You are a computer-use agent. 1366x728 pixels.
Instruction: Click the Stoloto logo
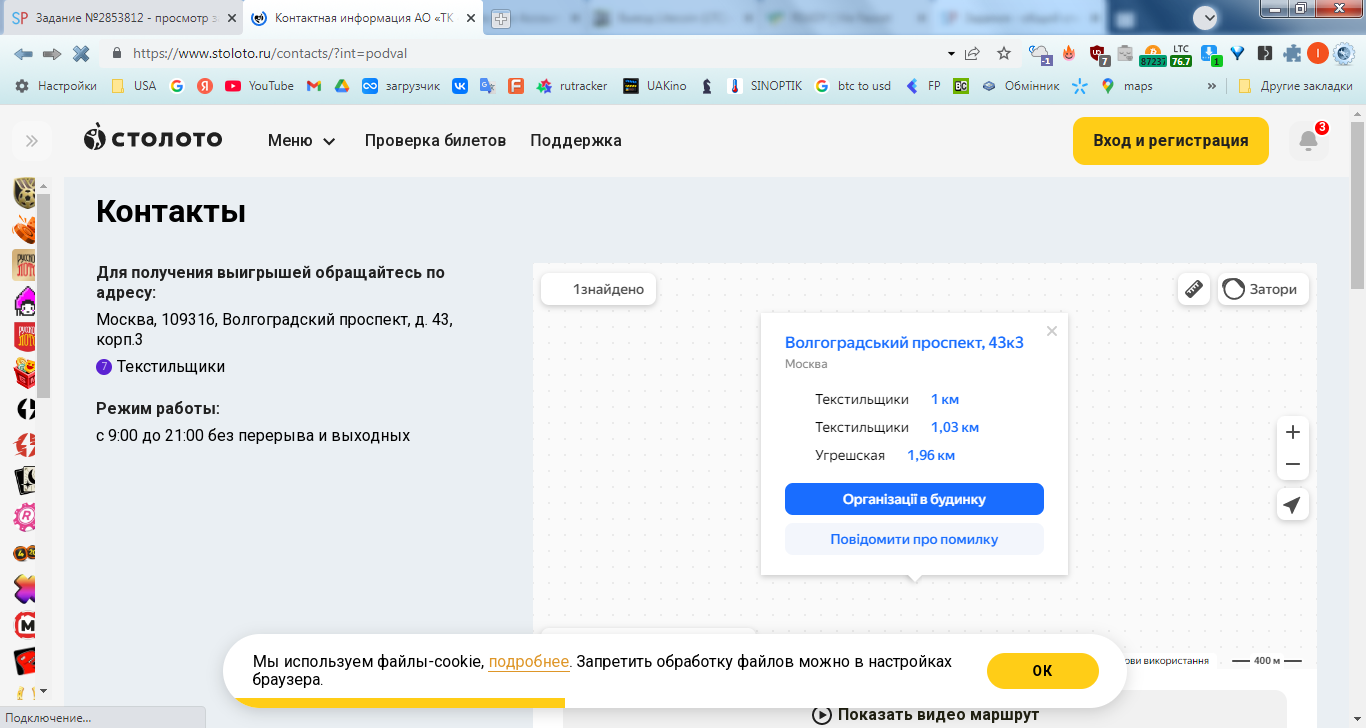click(153, 138)
